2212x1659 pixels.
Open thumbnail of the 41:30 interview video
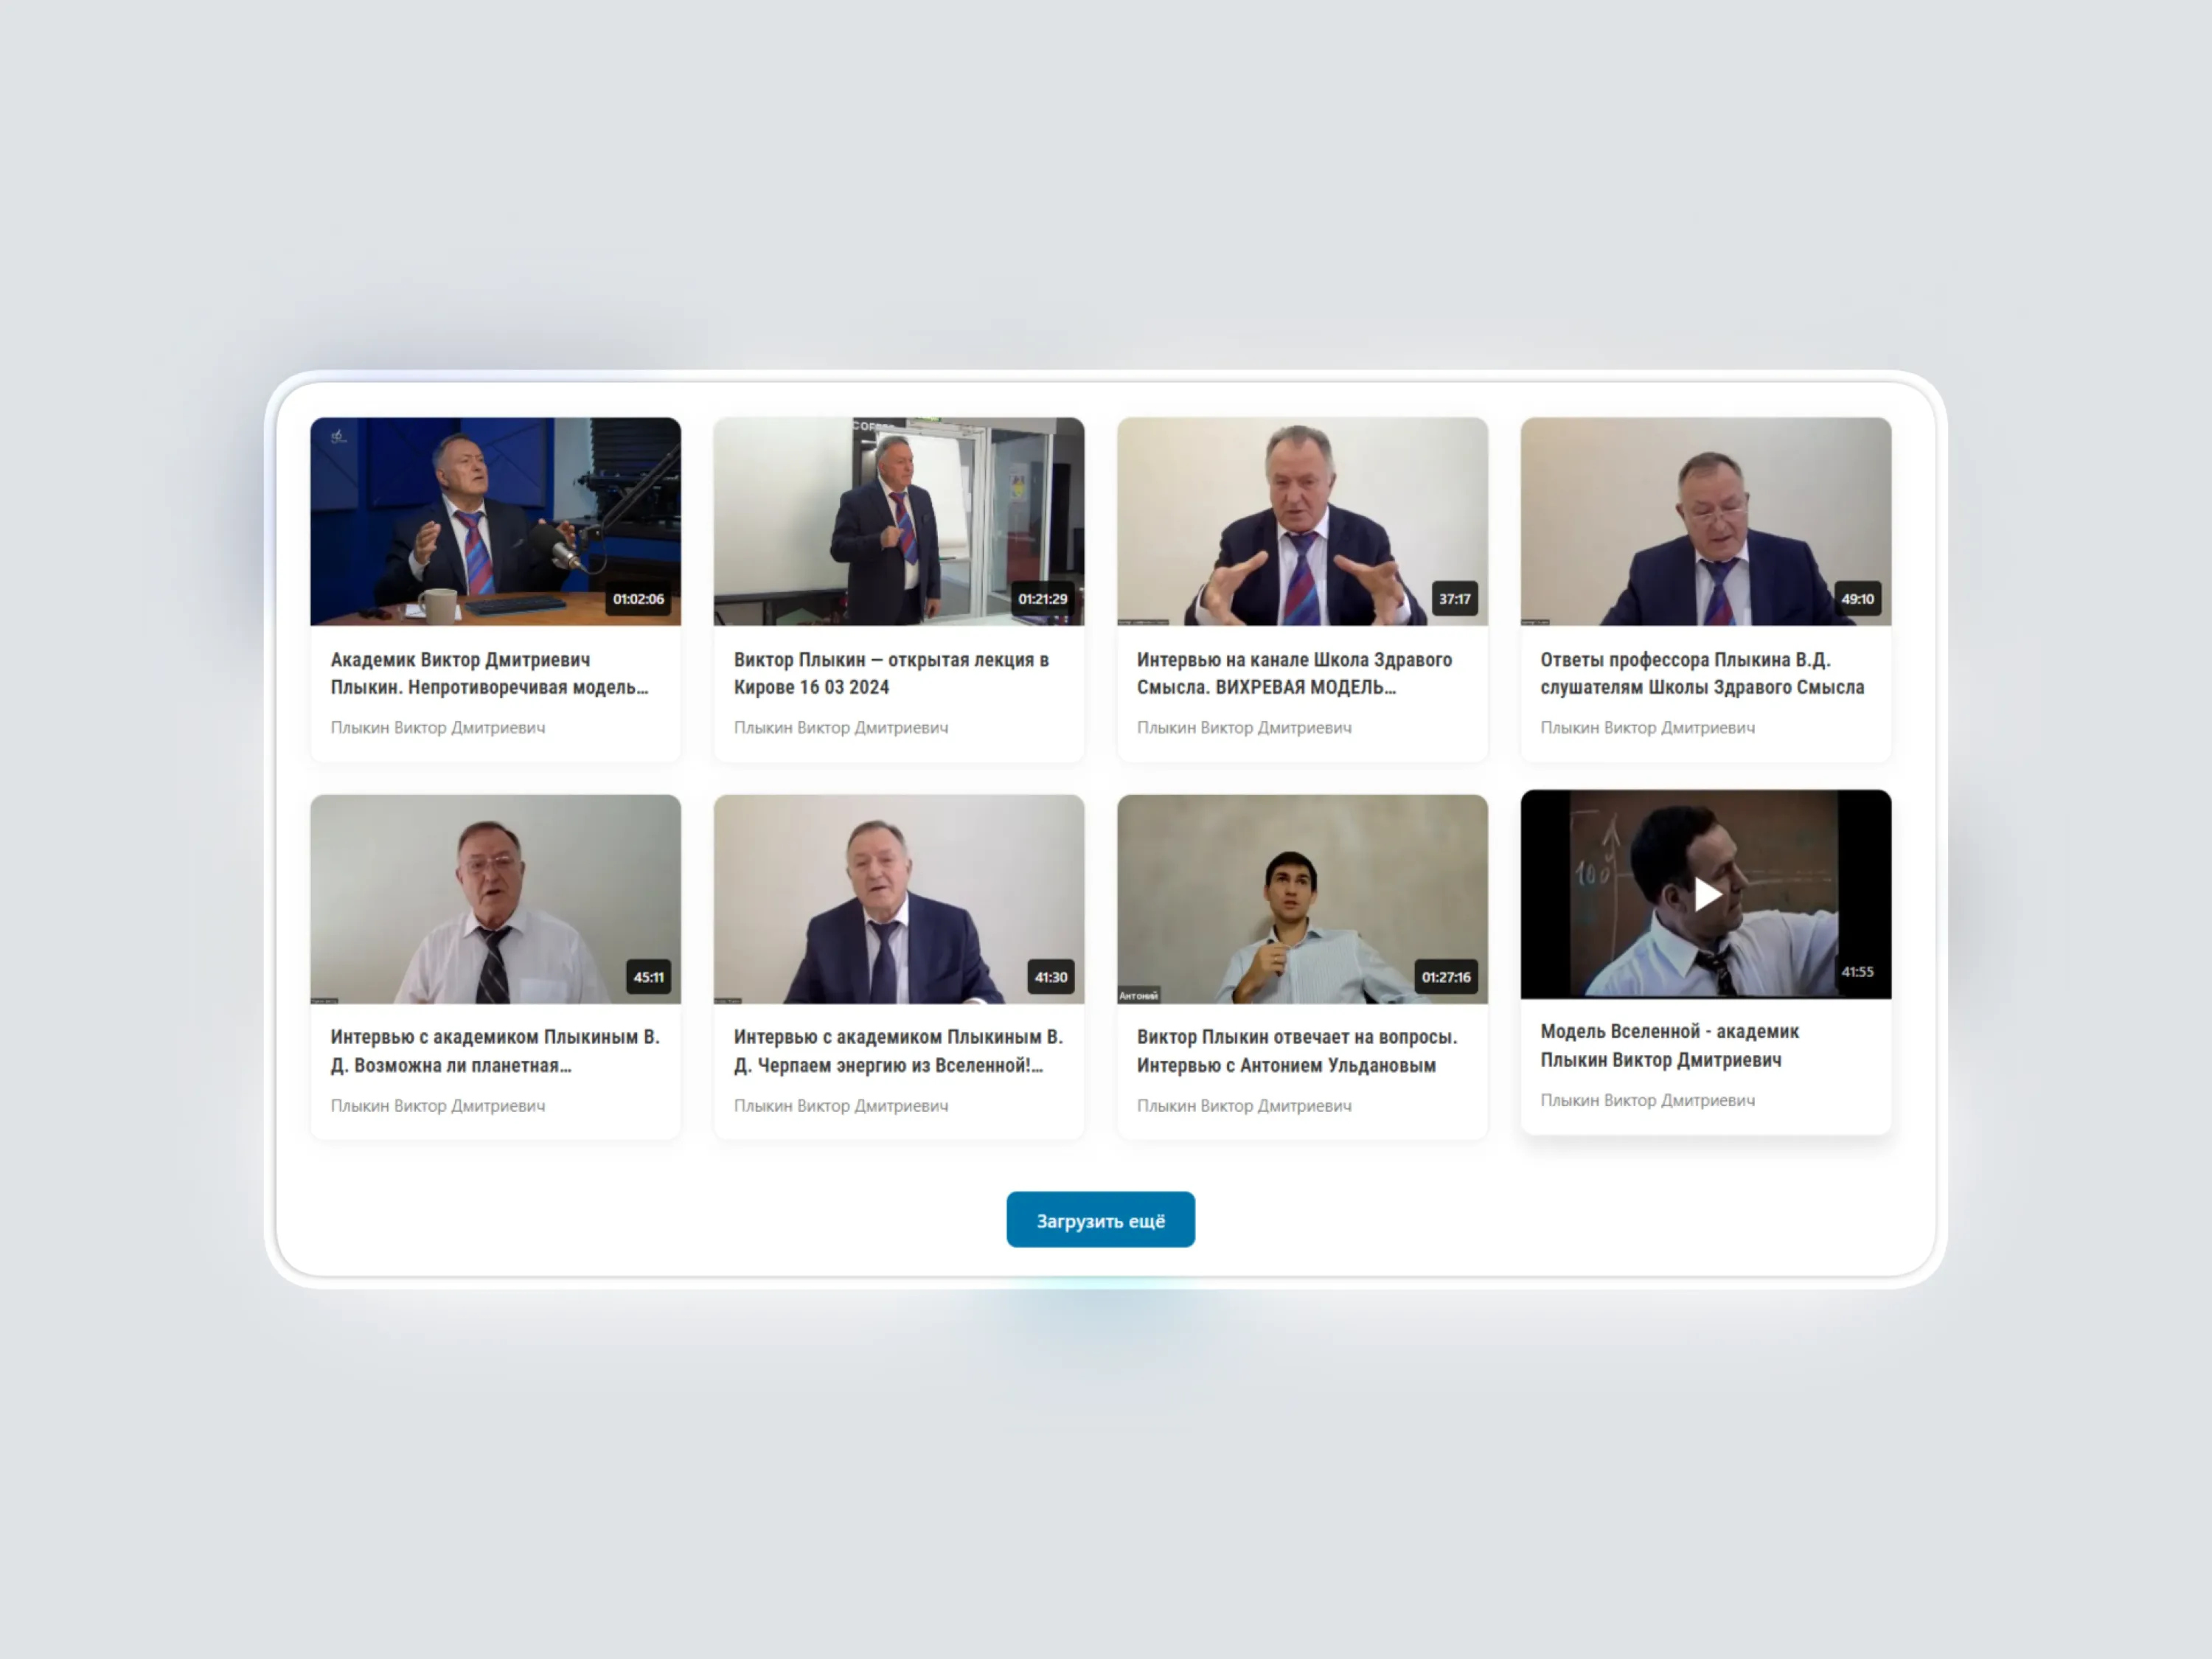pos(898,899)
